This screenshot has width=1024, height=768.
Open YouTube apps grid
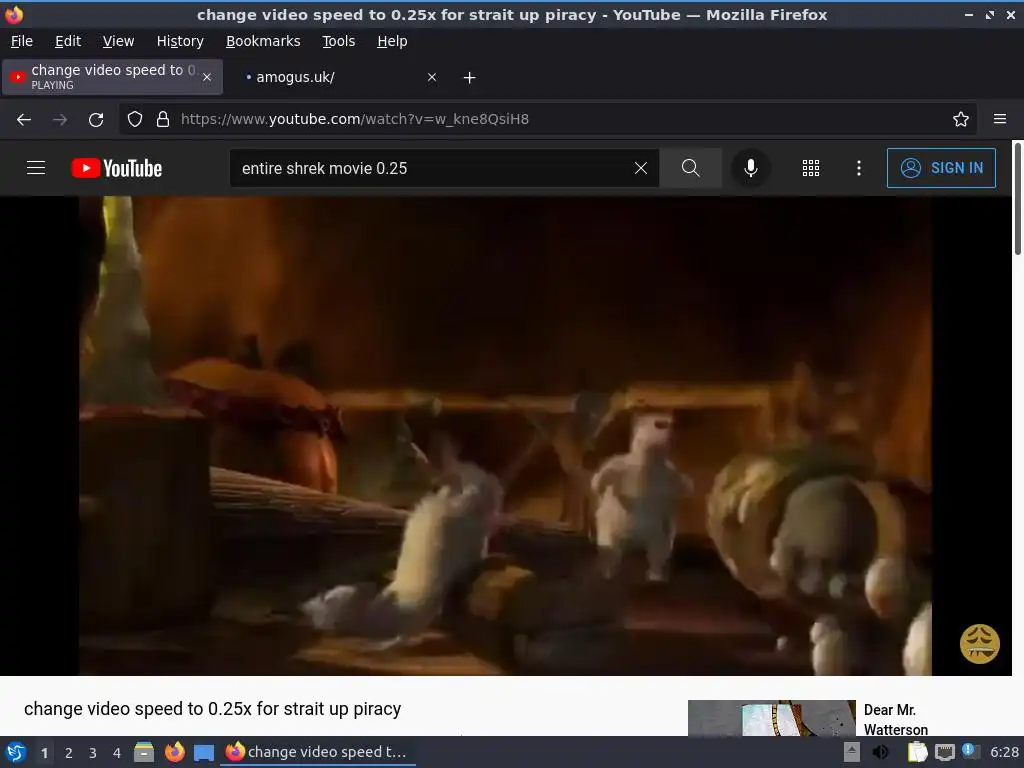tap(810, 168)
